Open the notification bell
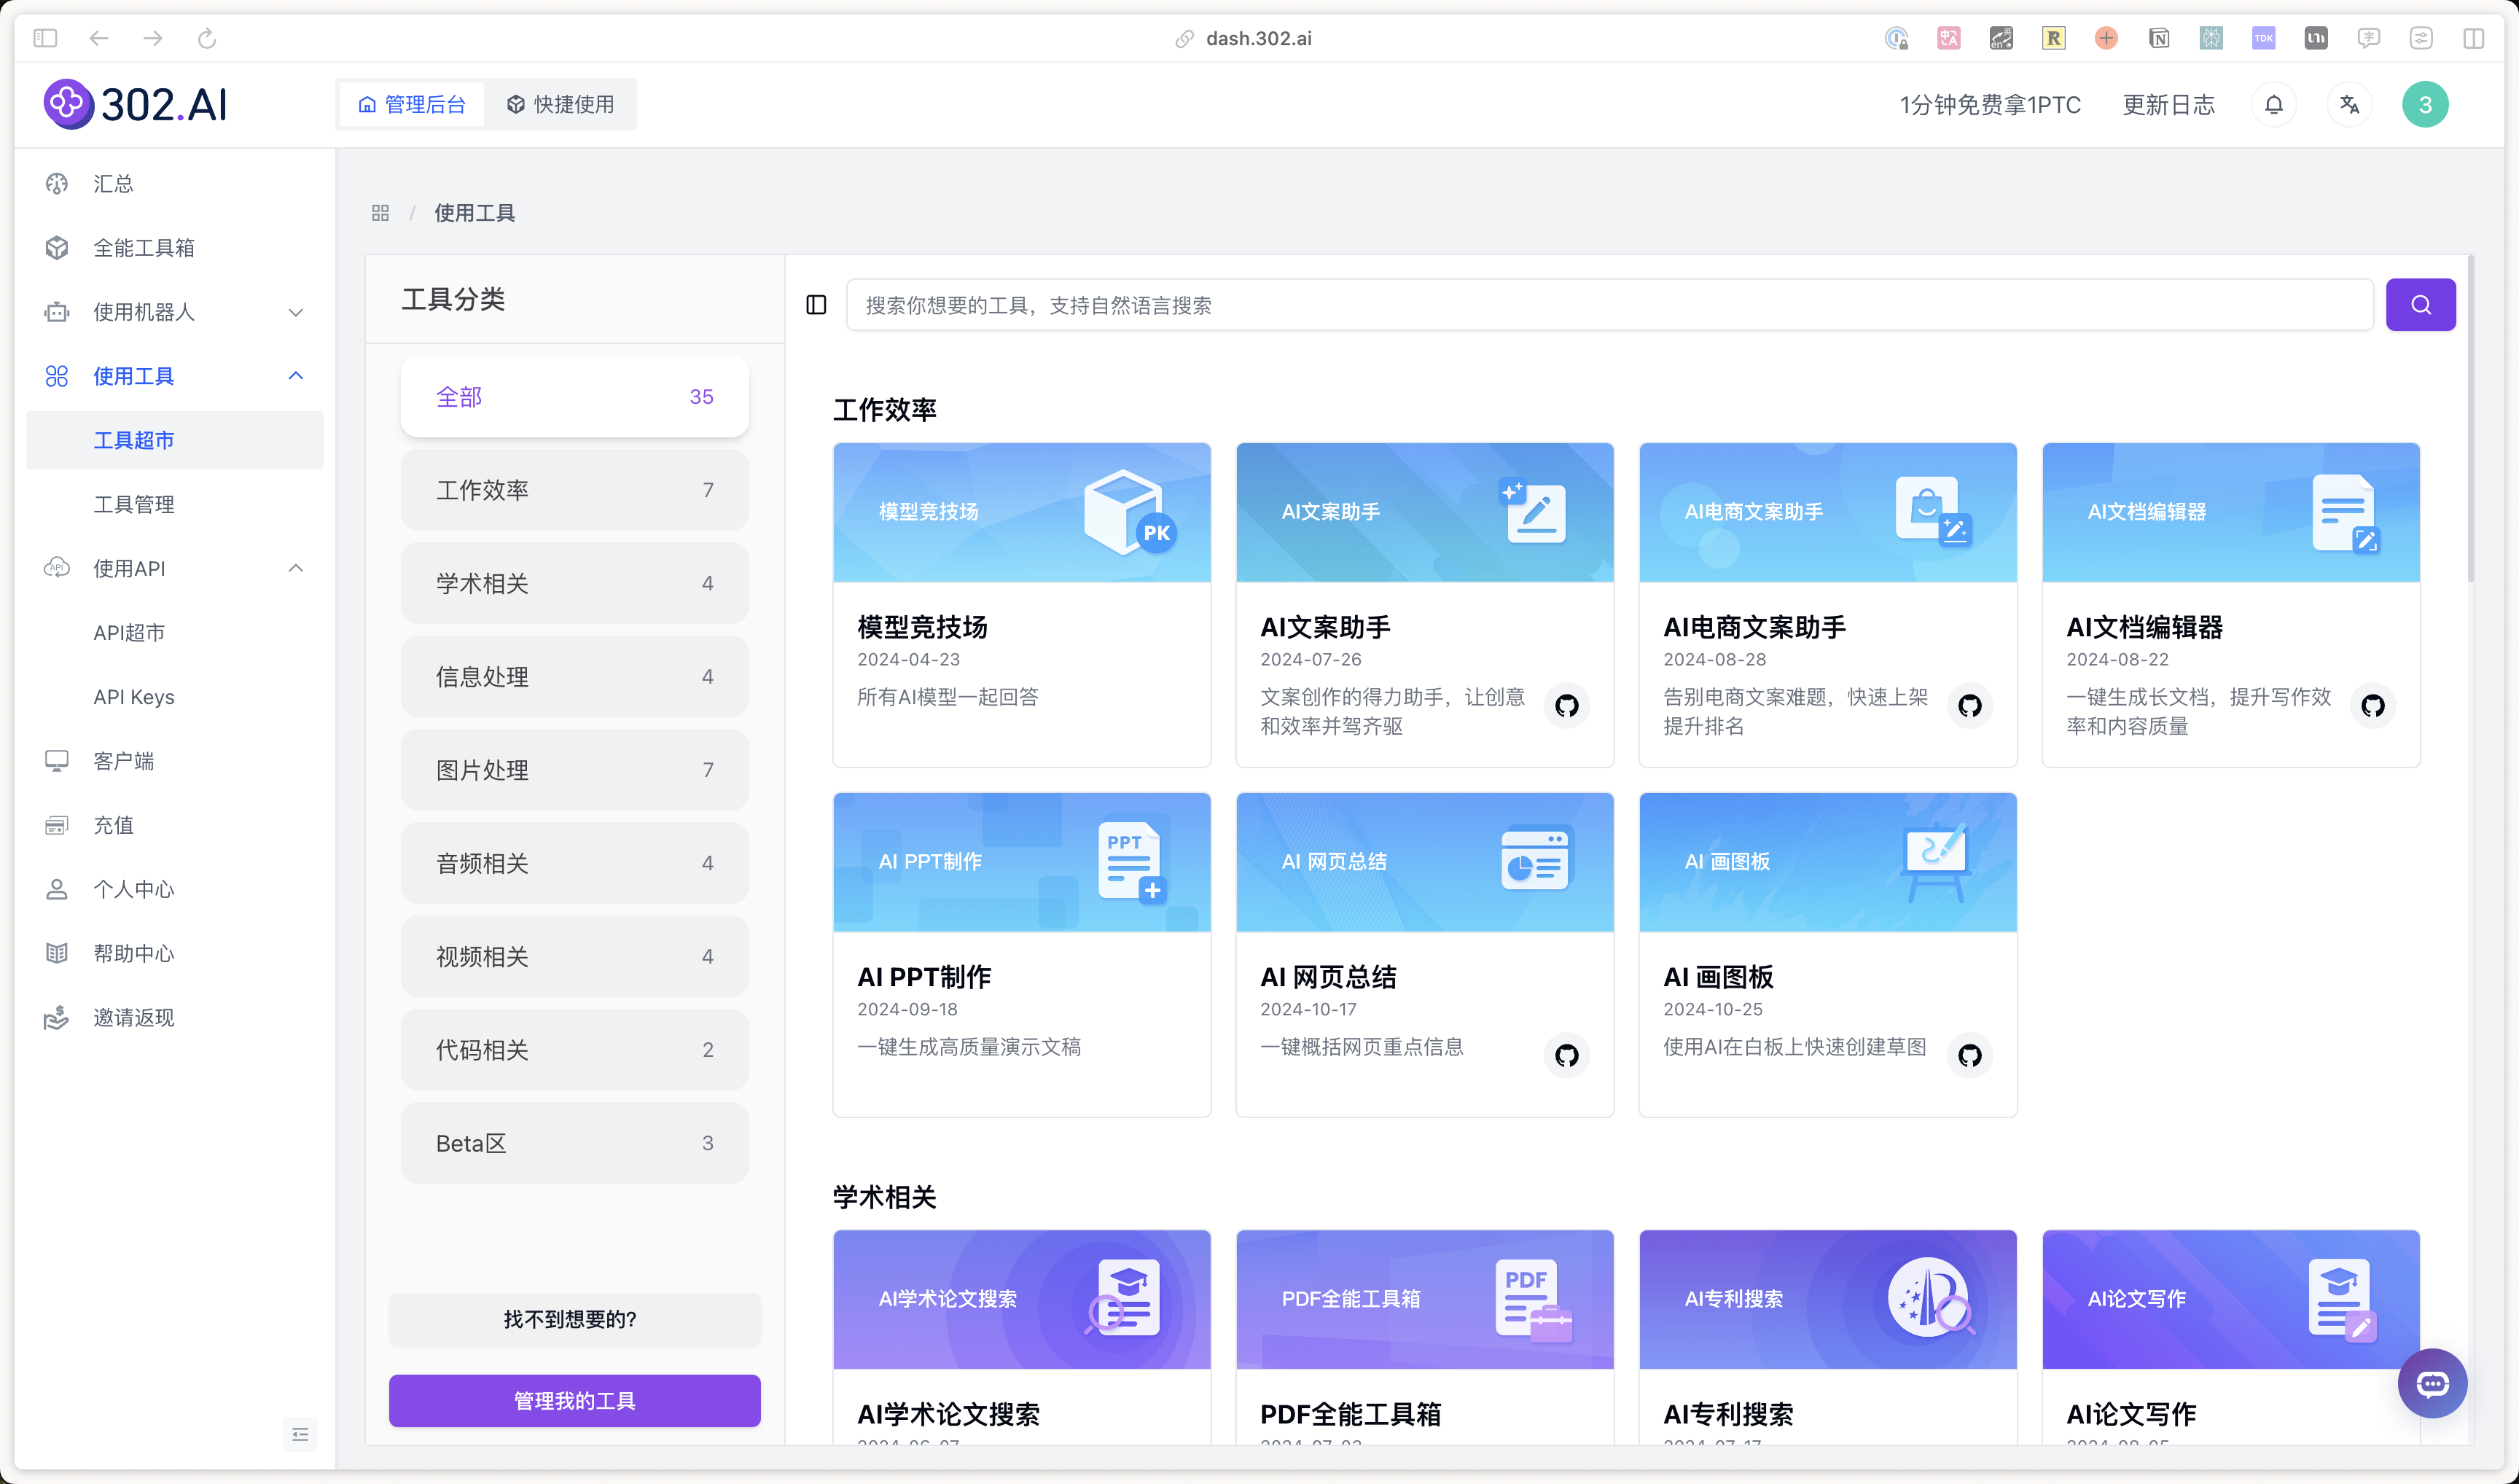 (2273, 105)
